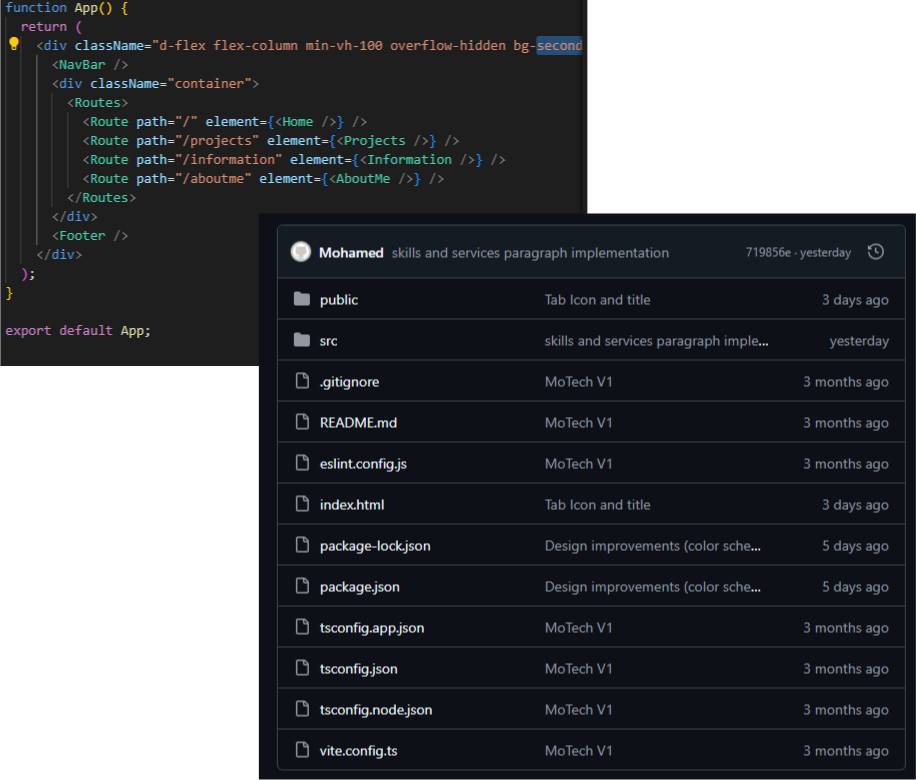Click the src folder icon
Screen dimensions: 916x780
(x=301, y=341)
